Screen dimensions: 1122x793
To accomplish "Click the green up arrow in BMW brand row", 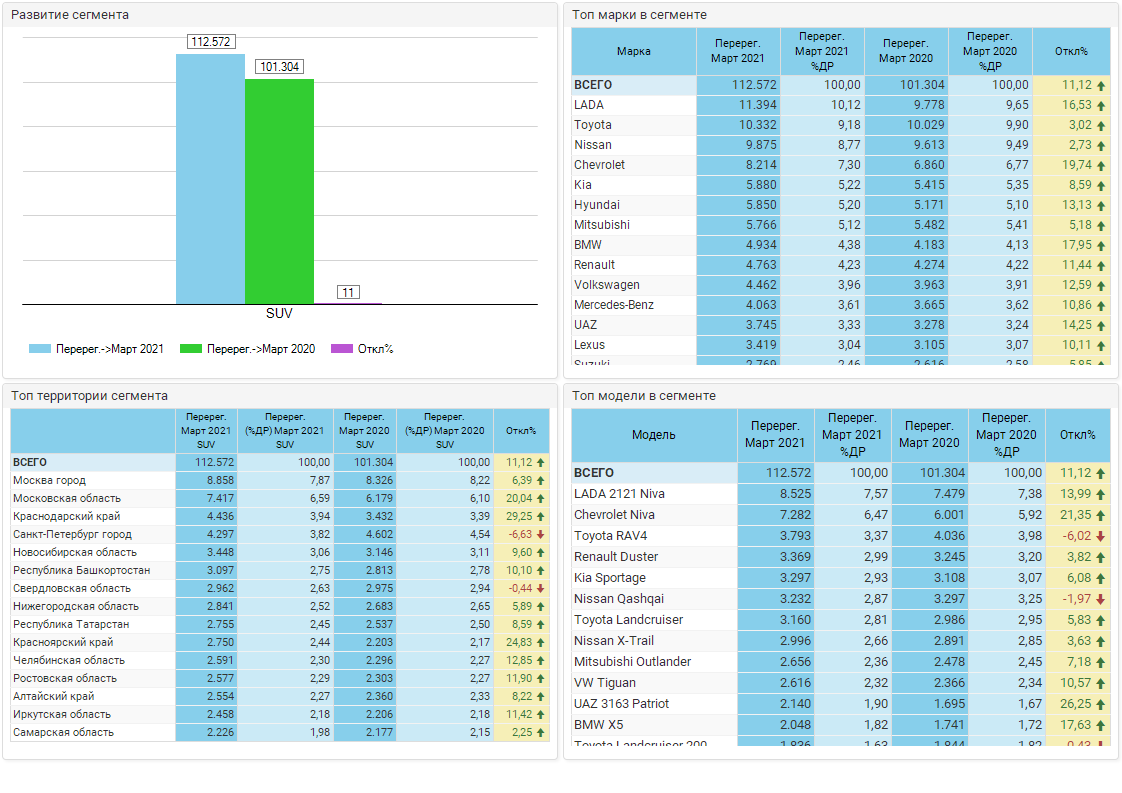I will pyautogui.click(x=1101, y=246).
